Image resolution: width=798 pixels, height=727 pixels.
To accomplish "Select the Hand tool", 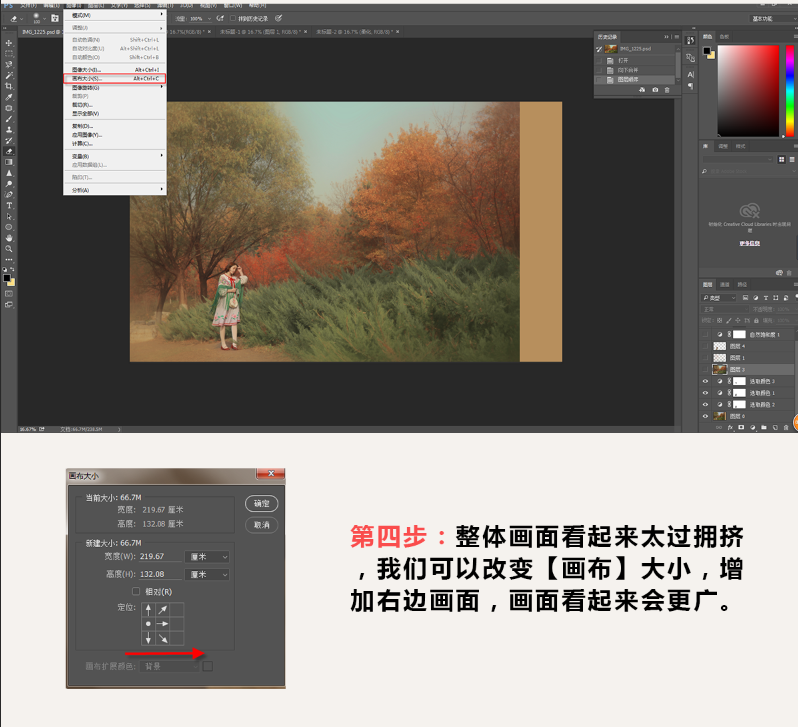I will [x=9, y=238].
